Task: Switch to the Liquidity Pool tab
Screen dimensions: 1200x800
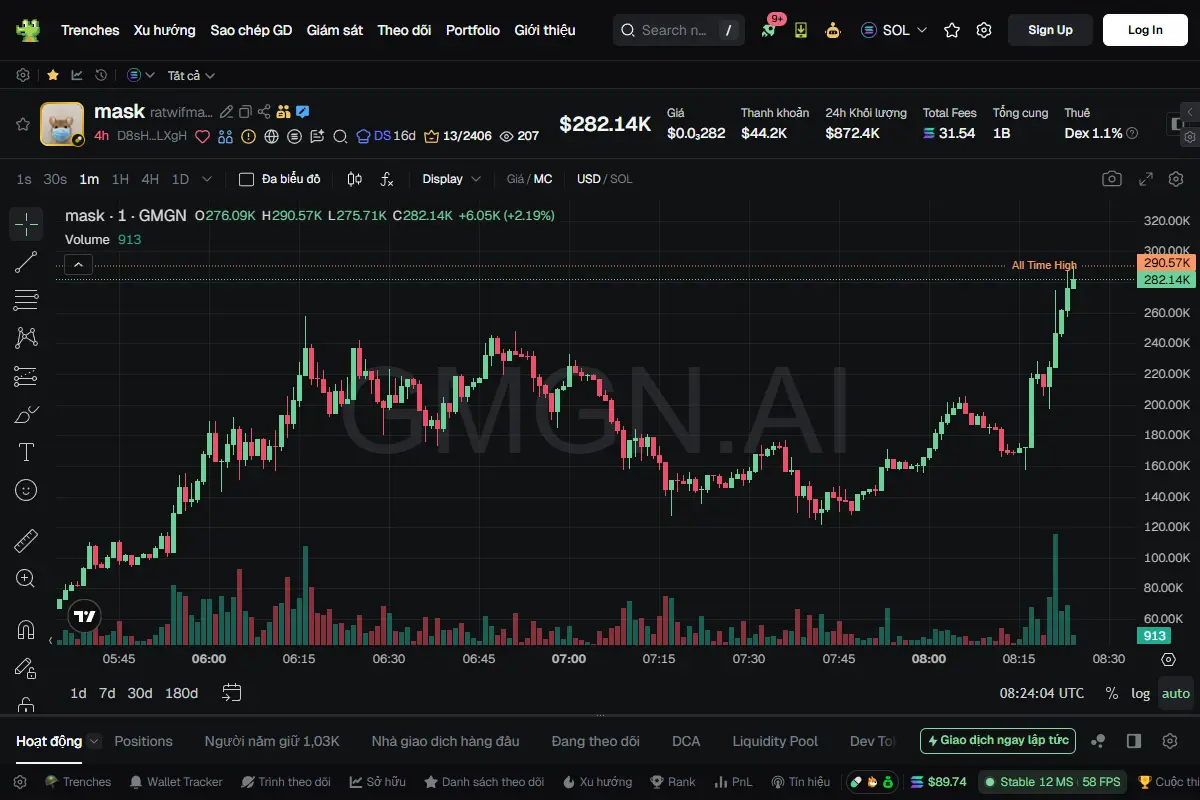Action: pyautogui.click(x=775, y=741)
